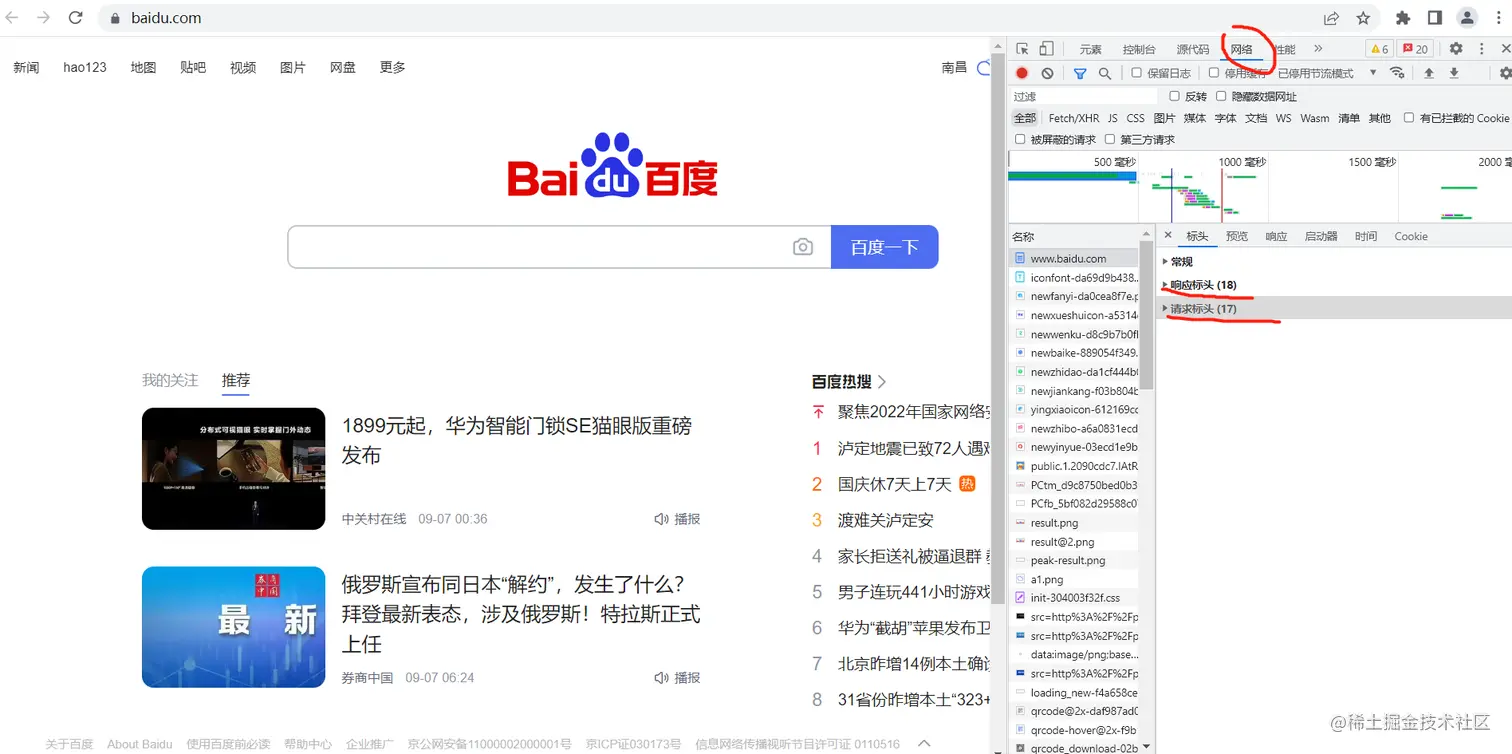Filter requests by Fetch/XHR

(x=1074, y=118)
